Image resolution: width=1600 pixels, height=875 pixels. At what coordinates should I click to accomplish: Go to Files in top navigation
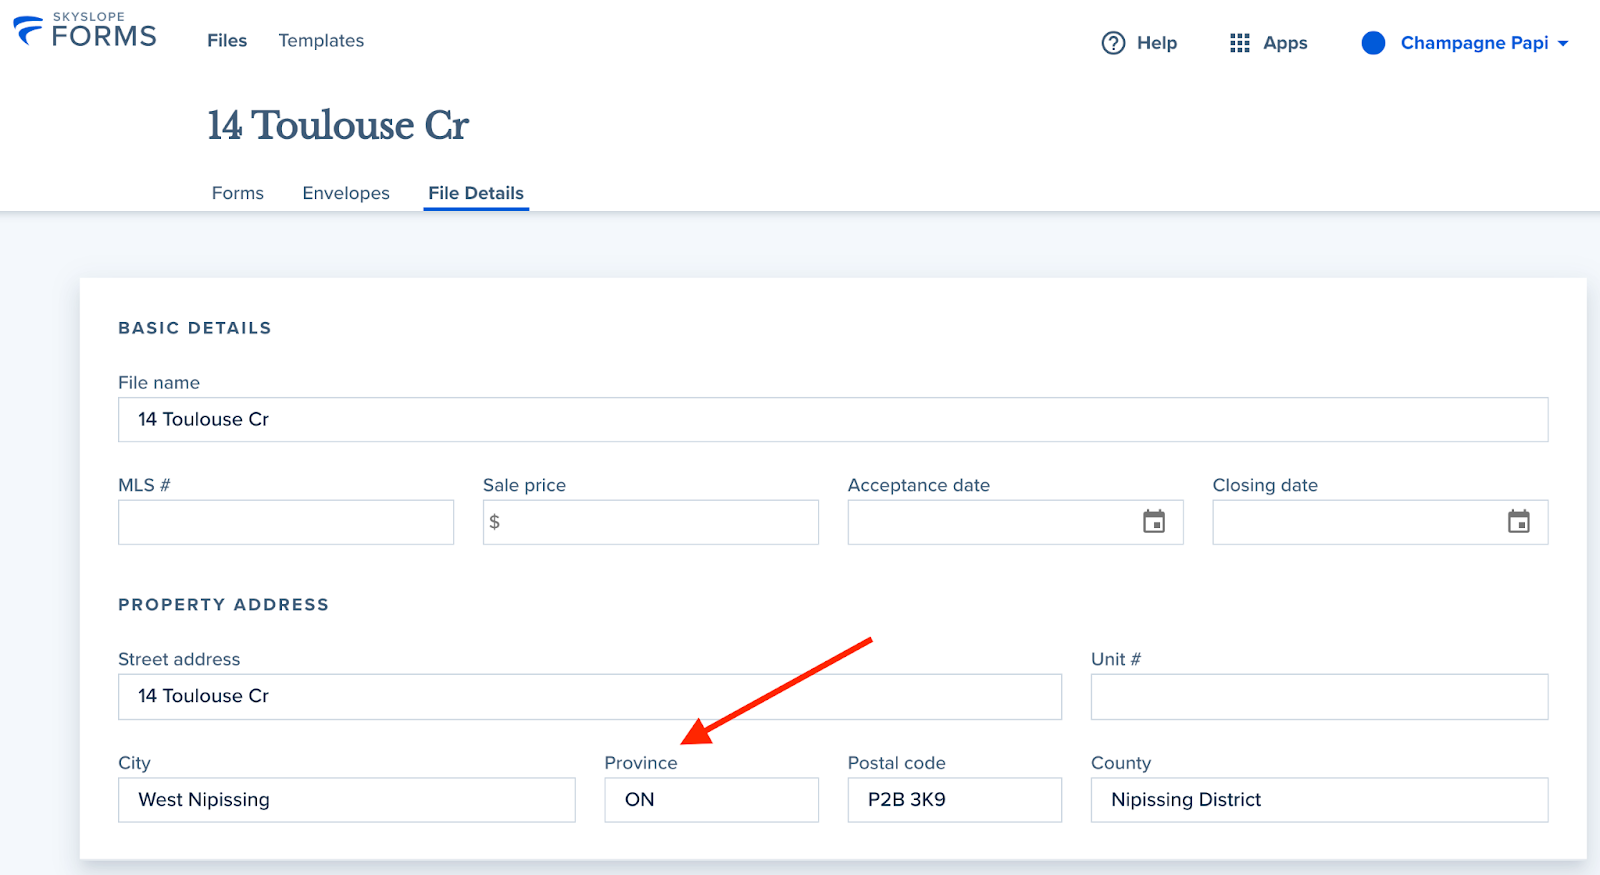coord(227,41)
